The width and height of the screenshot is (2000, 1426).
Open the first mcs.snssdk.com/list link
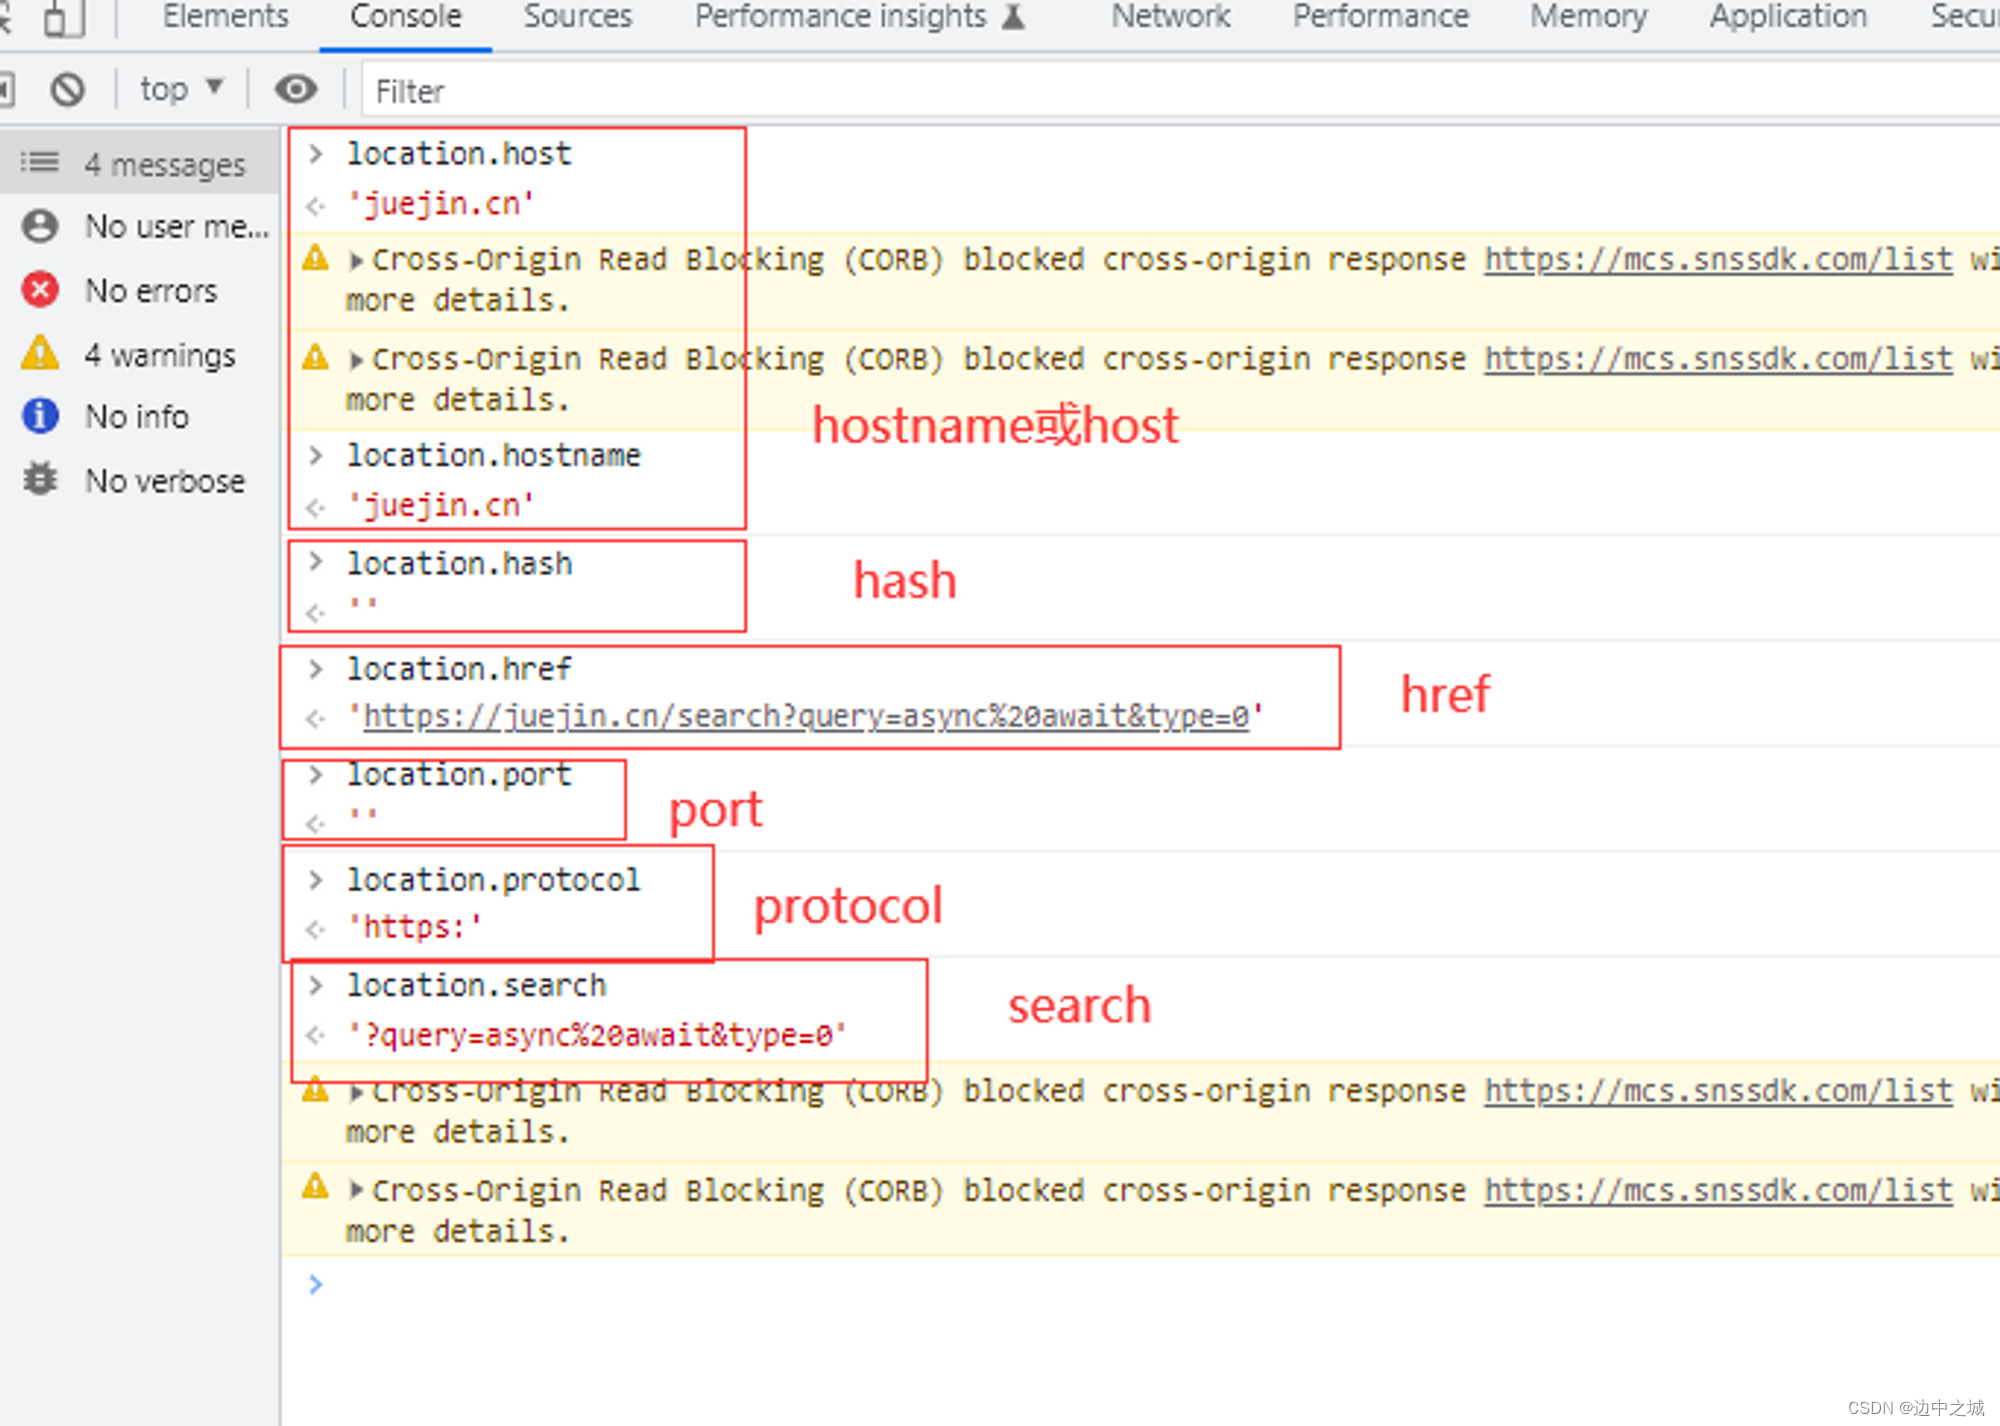(x=1718, y=260)
